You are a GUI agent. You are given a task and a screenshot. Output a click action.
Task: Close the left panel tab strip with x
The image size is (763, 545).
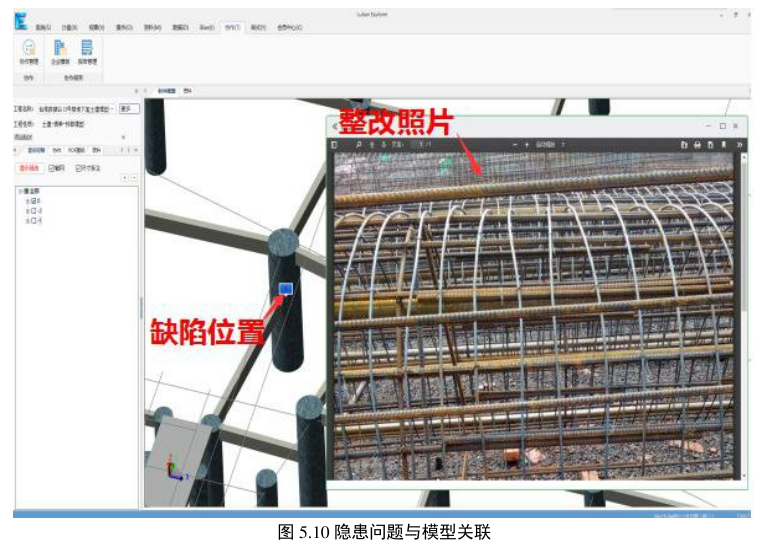tap(136, 150)
